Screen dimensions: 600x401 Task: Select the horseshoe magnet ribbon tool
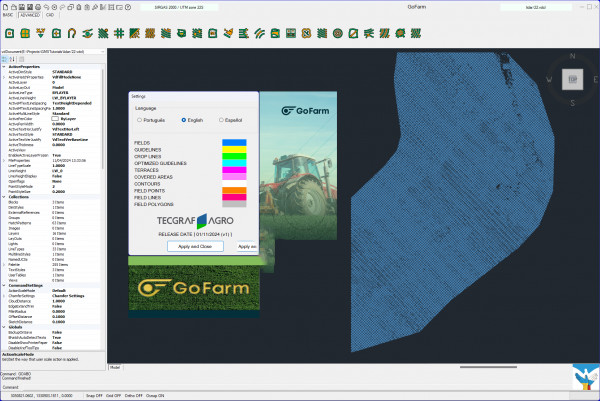pos(72,33)
